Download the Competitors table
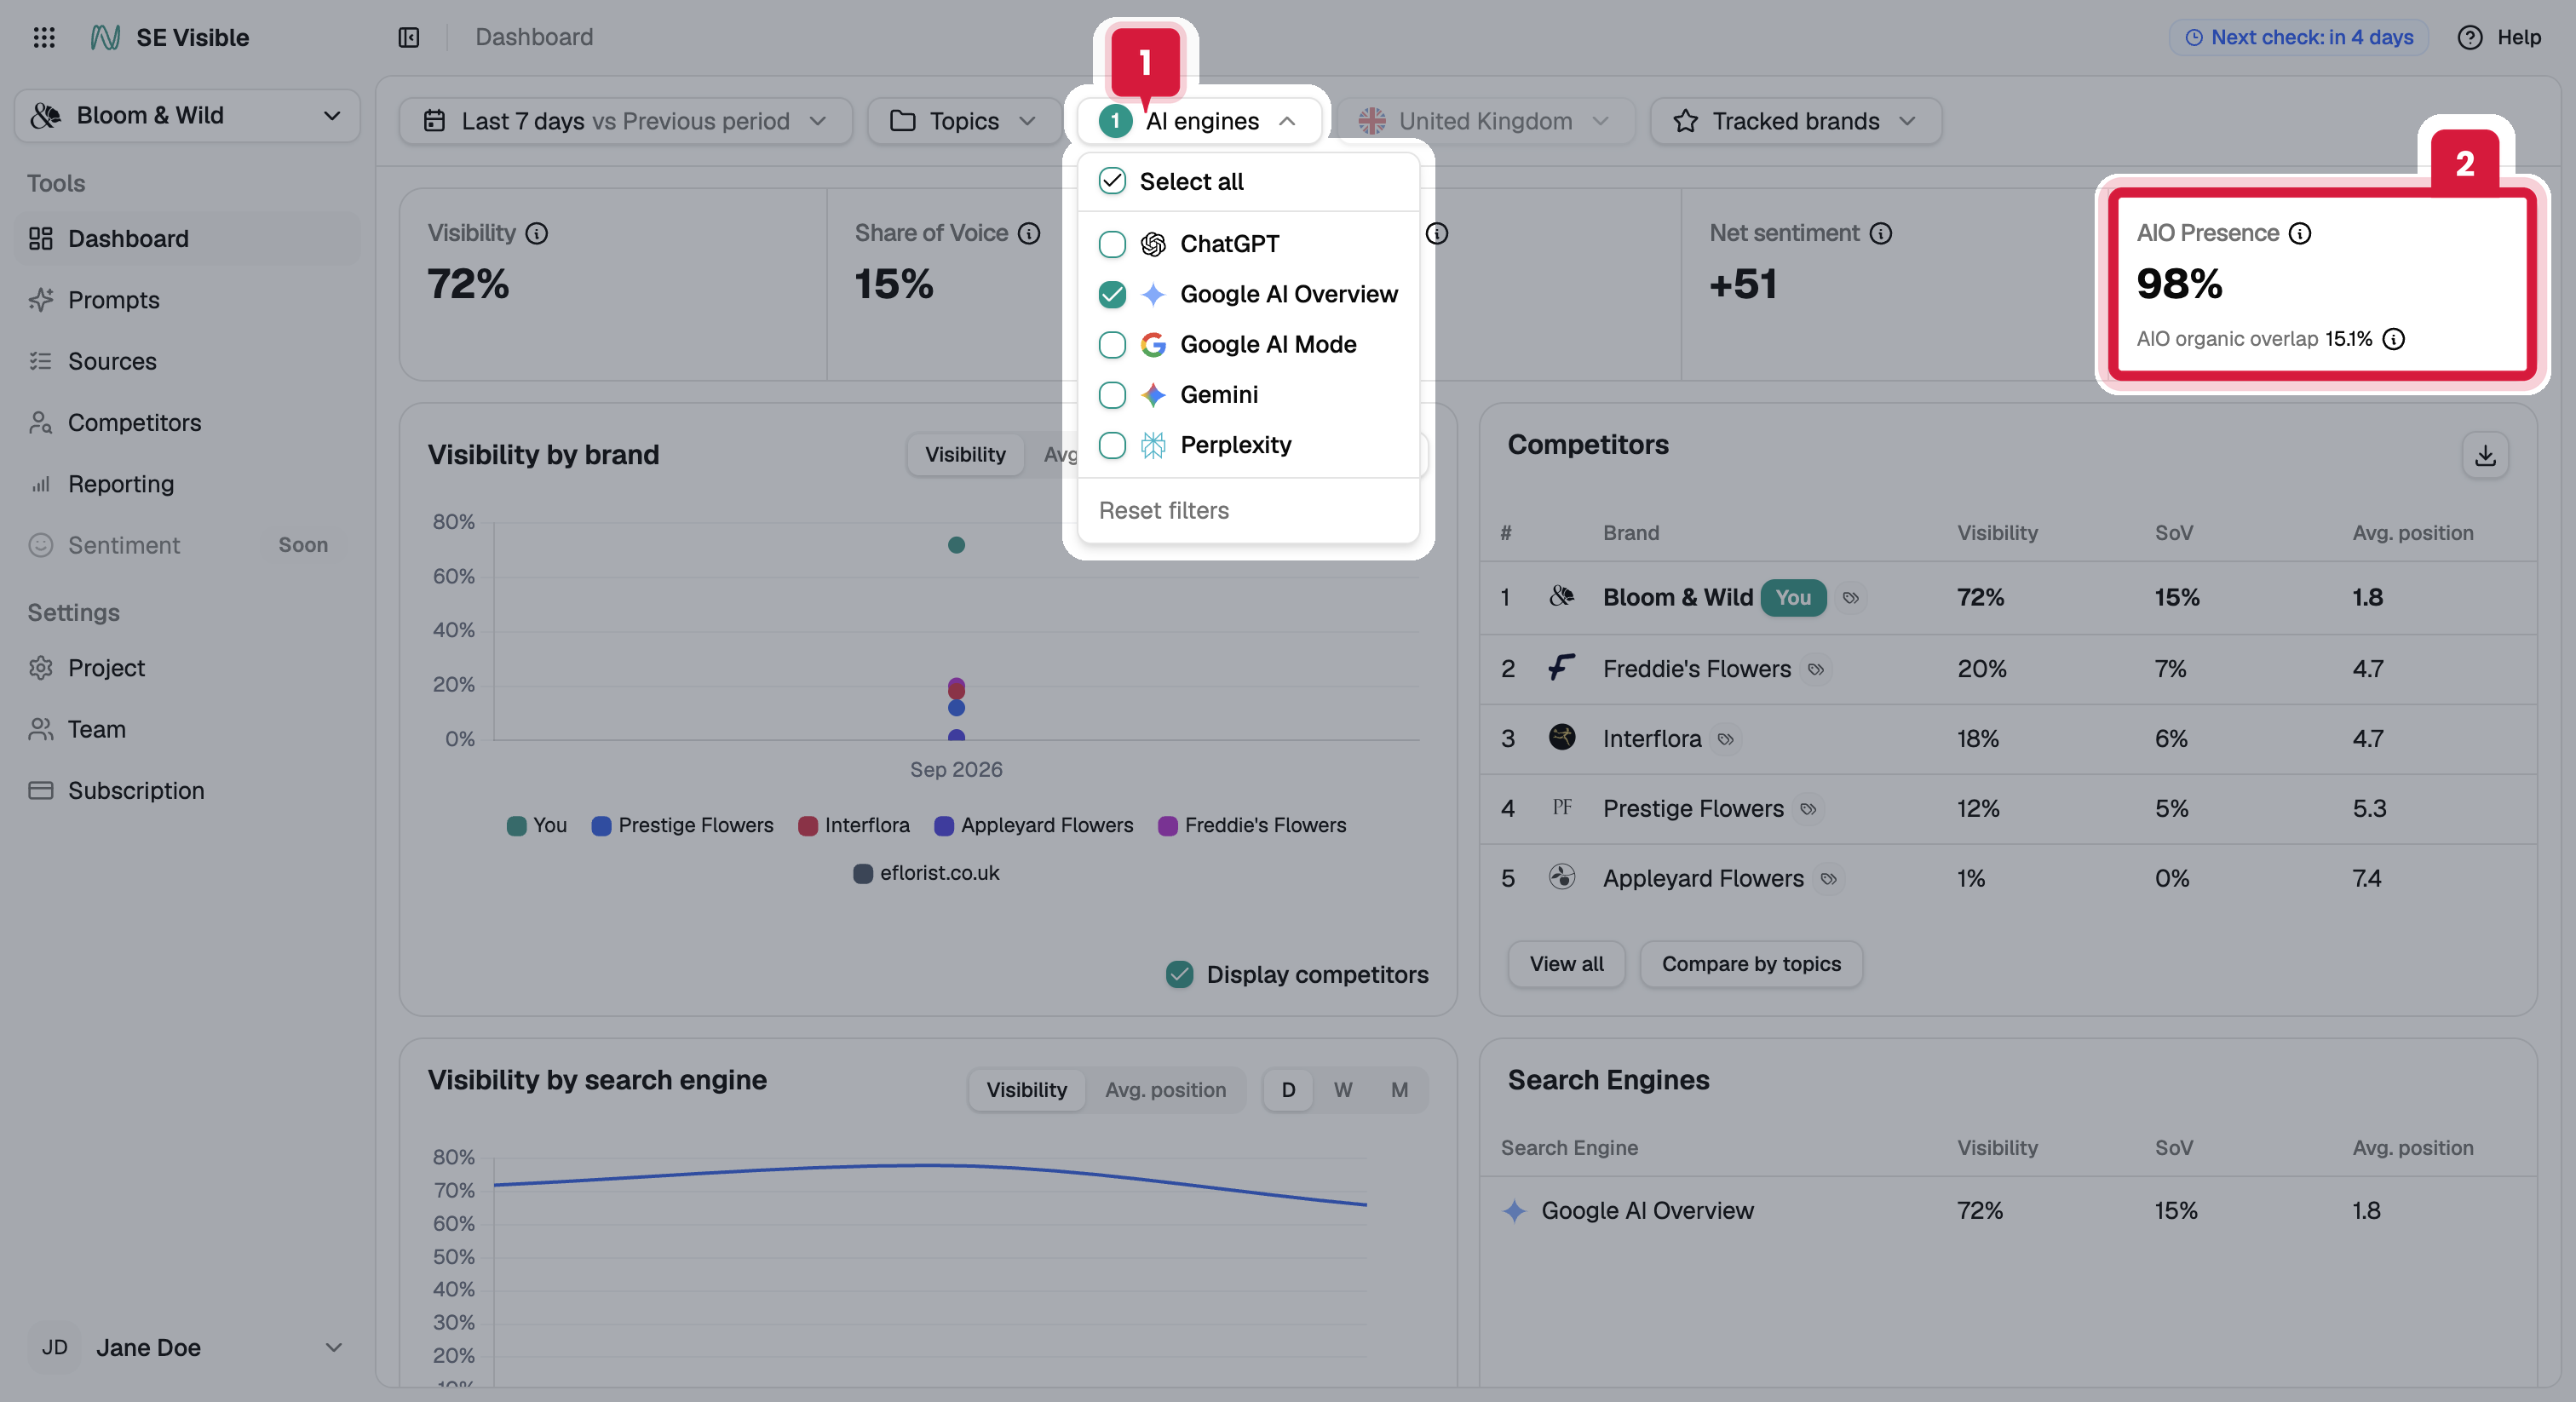Viewport: 2576px width, 1402px height. click(2484, 455)
